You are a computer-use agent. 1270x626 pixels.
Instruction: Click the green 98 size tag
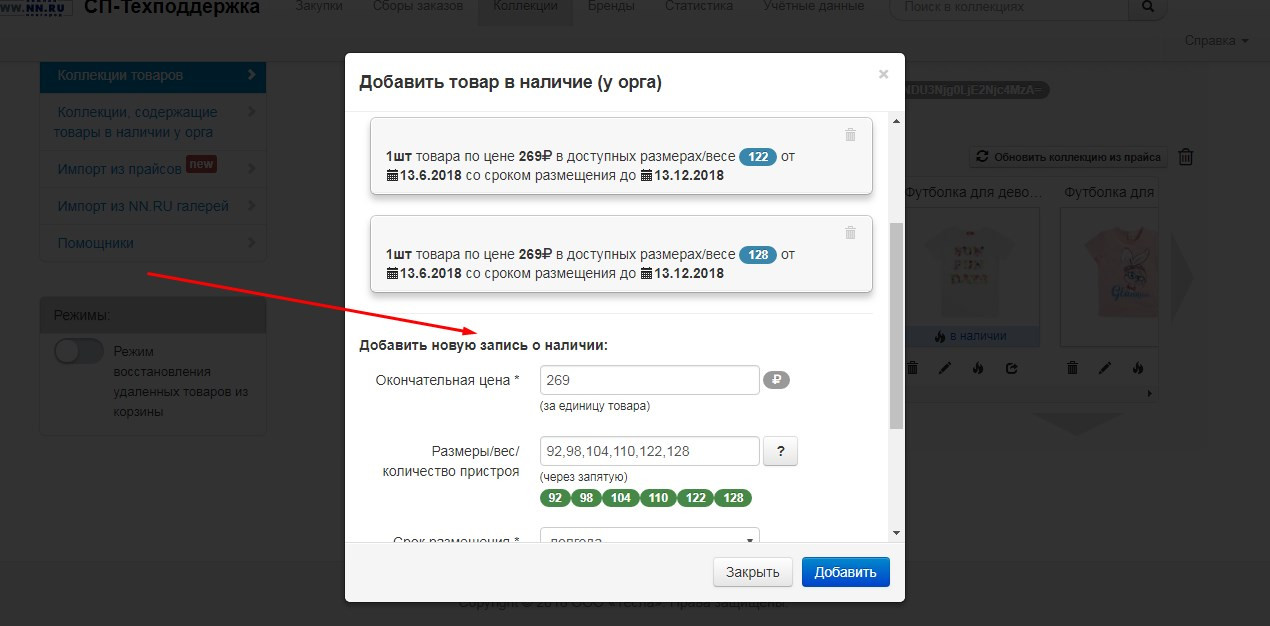(588, 498)
